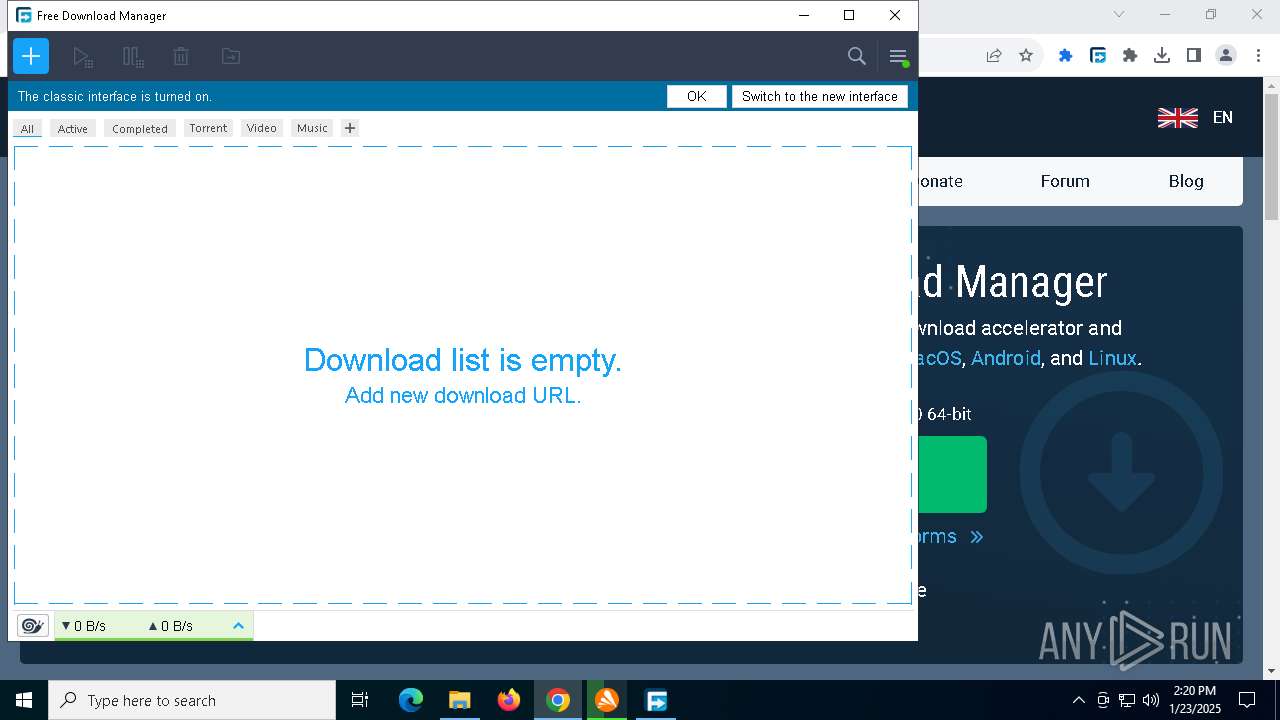1280x720 pixels.
Task: Click the start download toolbar icon
Action: pos(83,57)
